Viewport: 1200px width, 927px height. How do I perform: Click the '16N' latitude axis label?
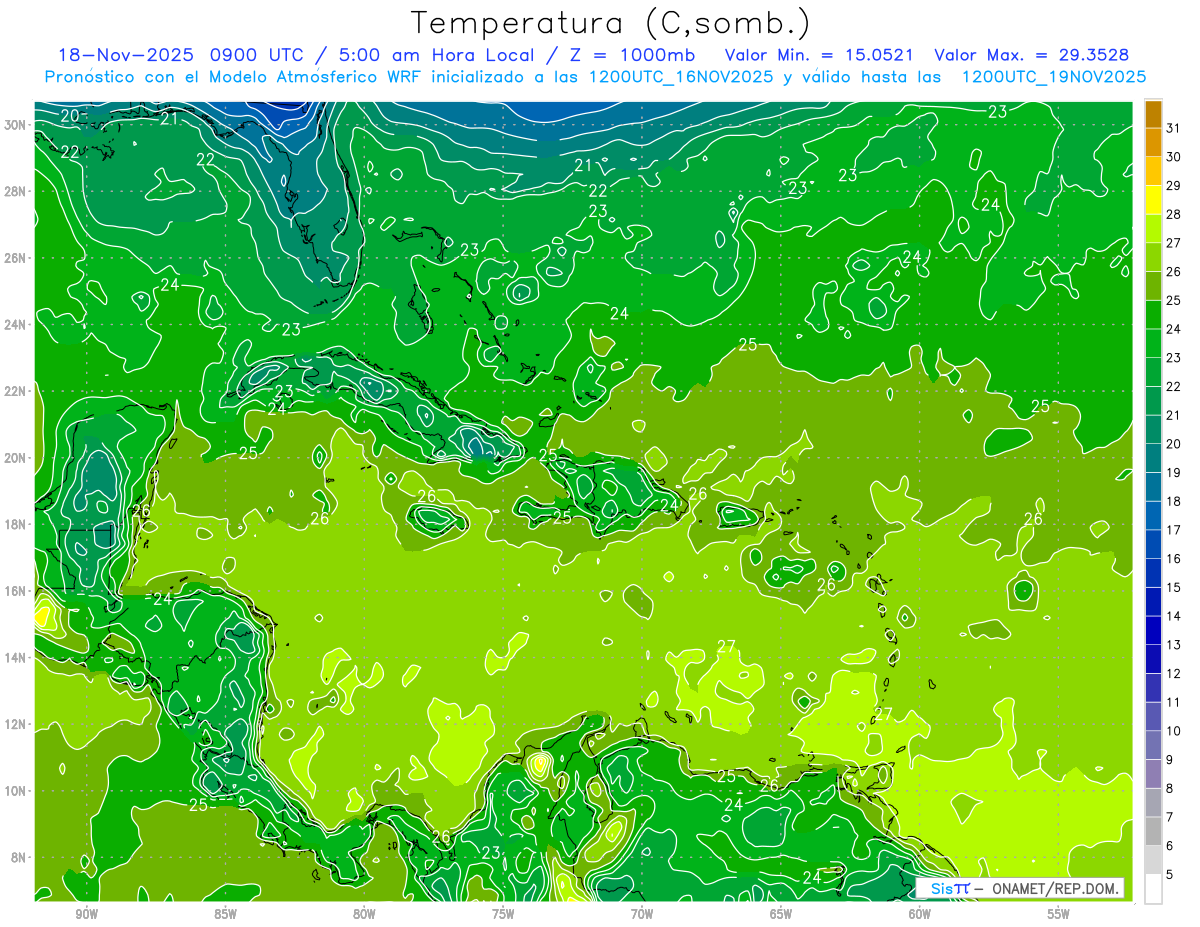(15, 591)
